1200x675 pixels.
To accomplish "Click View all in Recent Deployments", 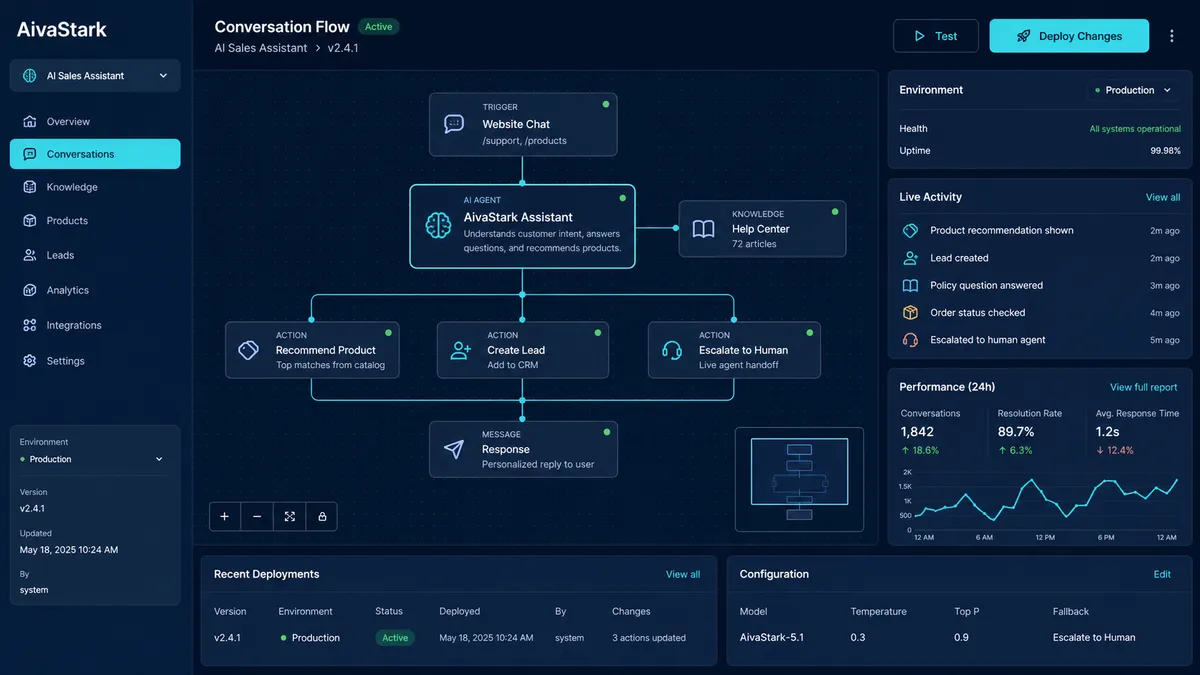I will (x=683, y=574).
